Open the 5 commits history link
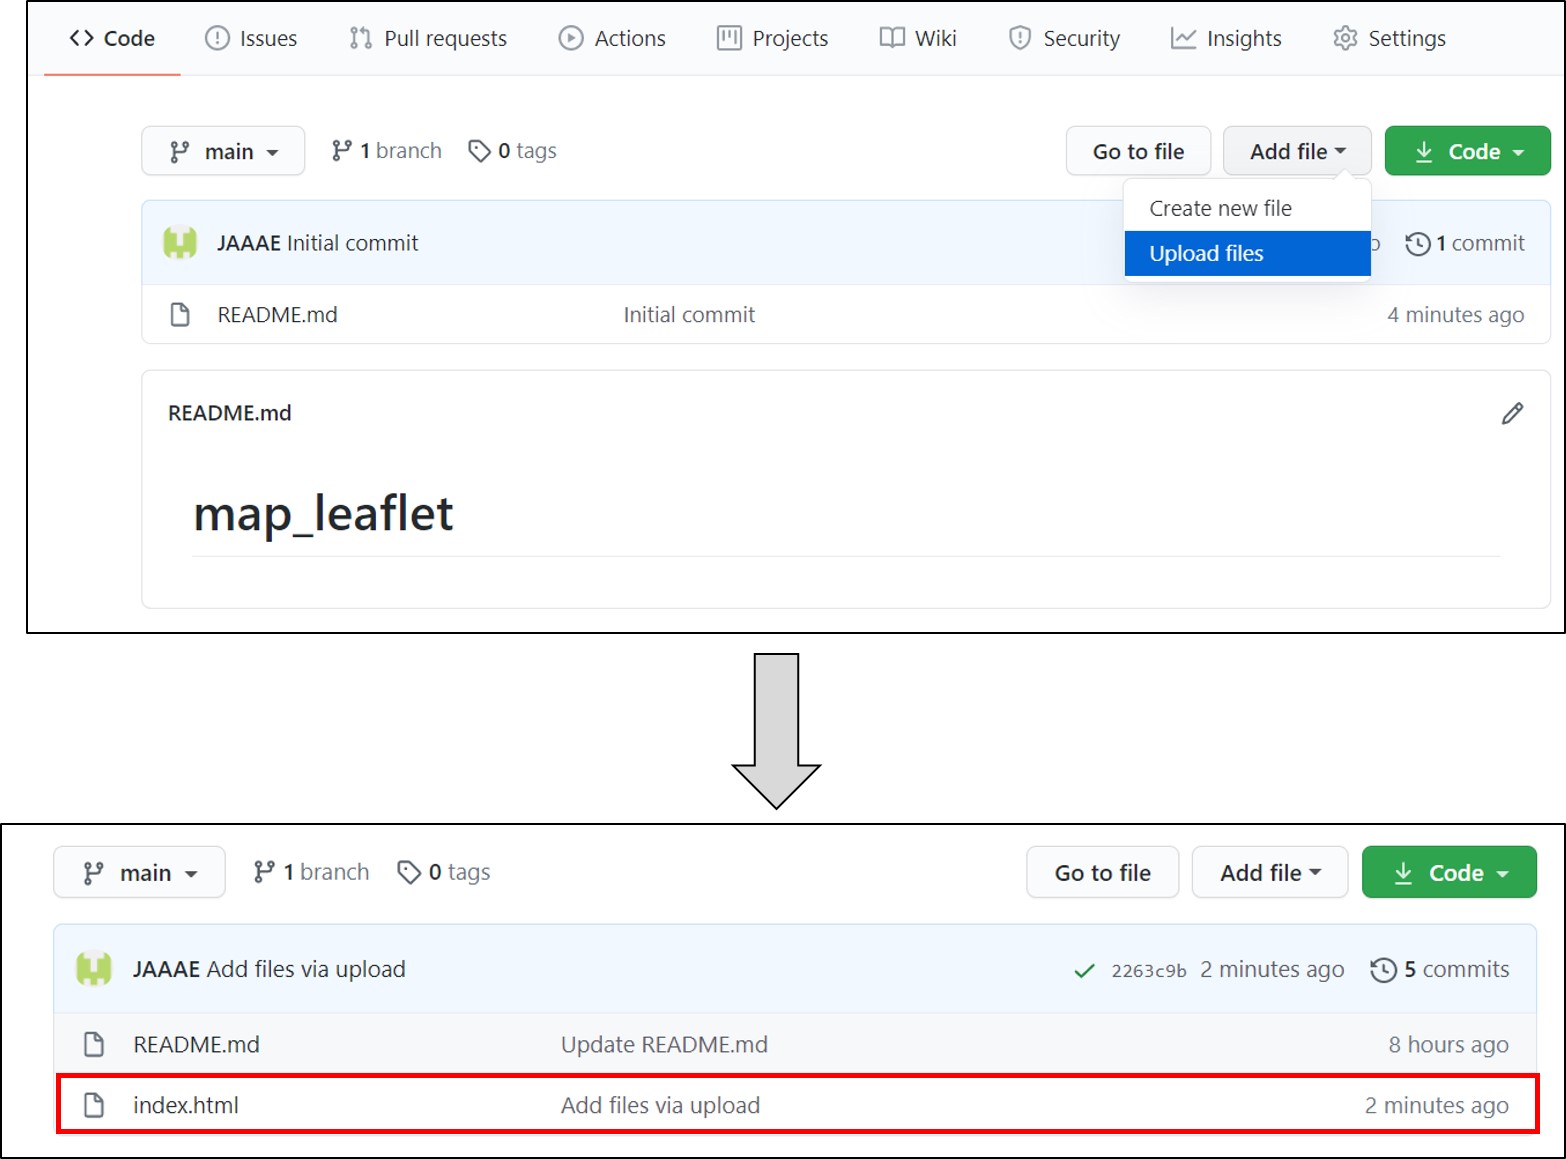Screen dimensions: 1566x1159 (1440, 969)
